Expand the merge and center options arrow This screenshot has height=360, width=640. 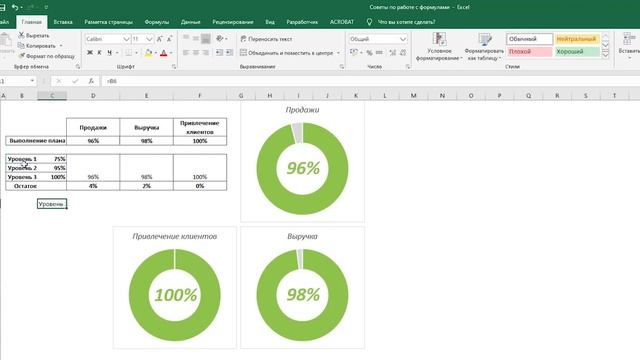click(338, 53)
